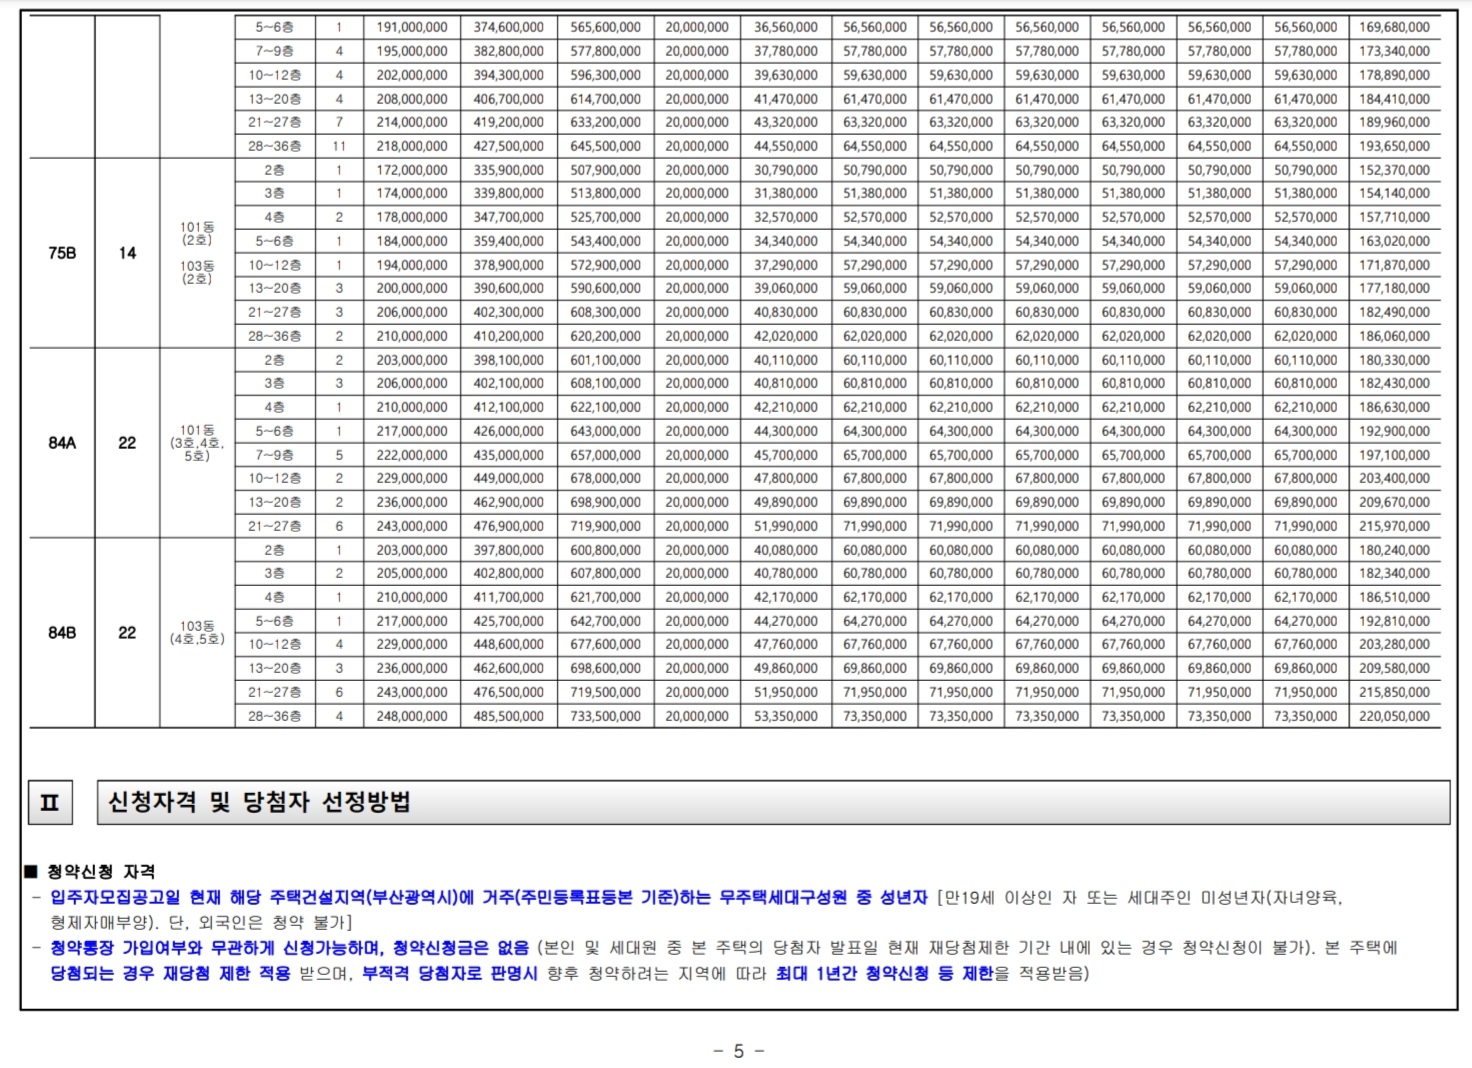Click the cell 608,300,000
Screen dimensions: 1472x1068
(605, 312)
